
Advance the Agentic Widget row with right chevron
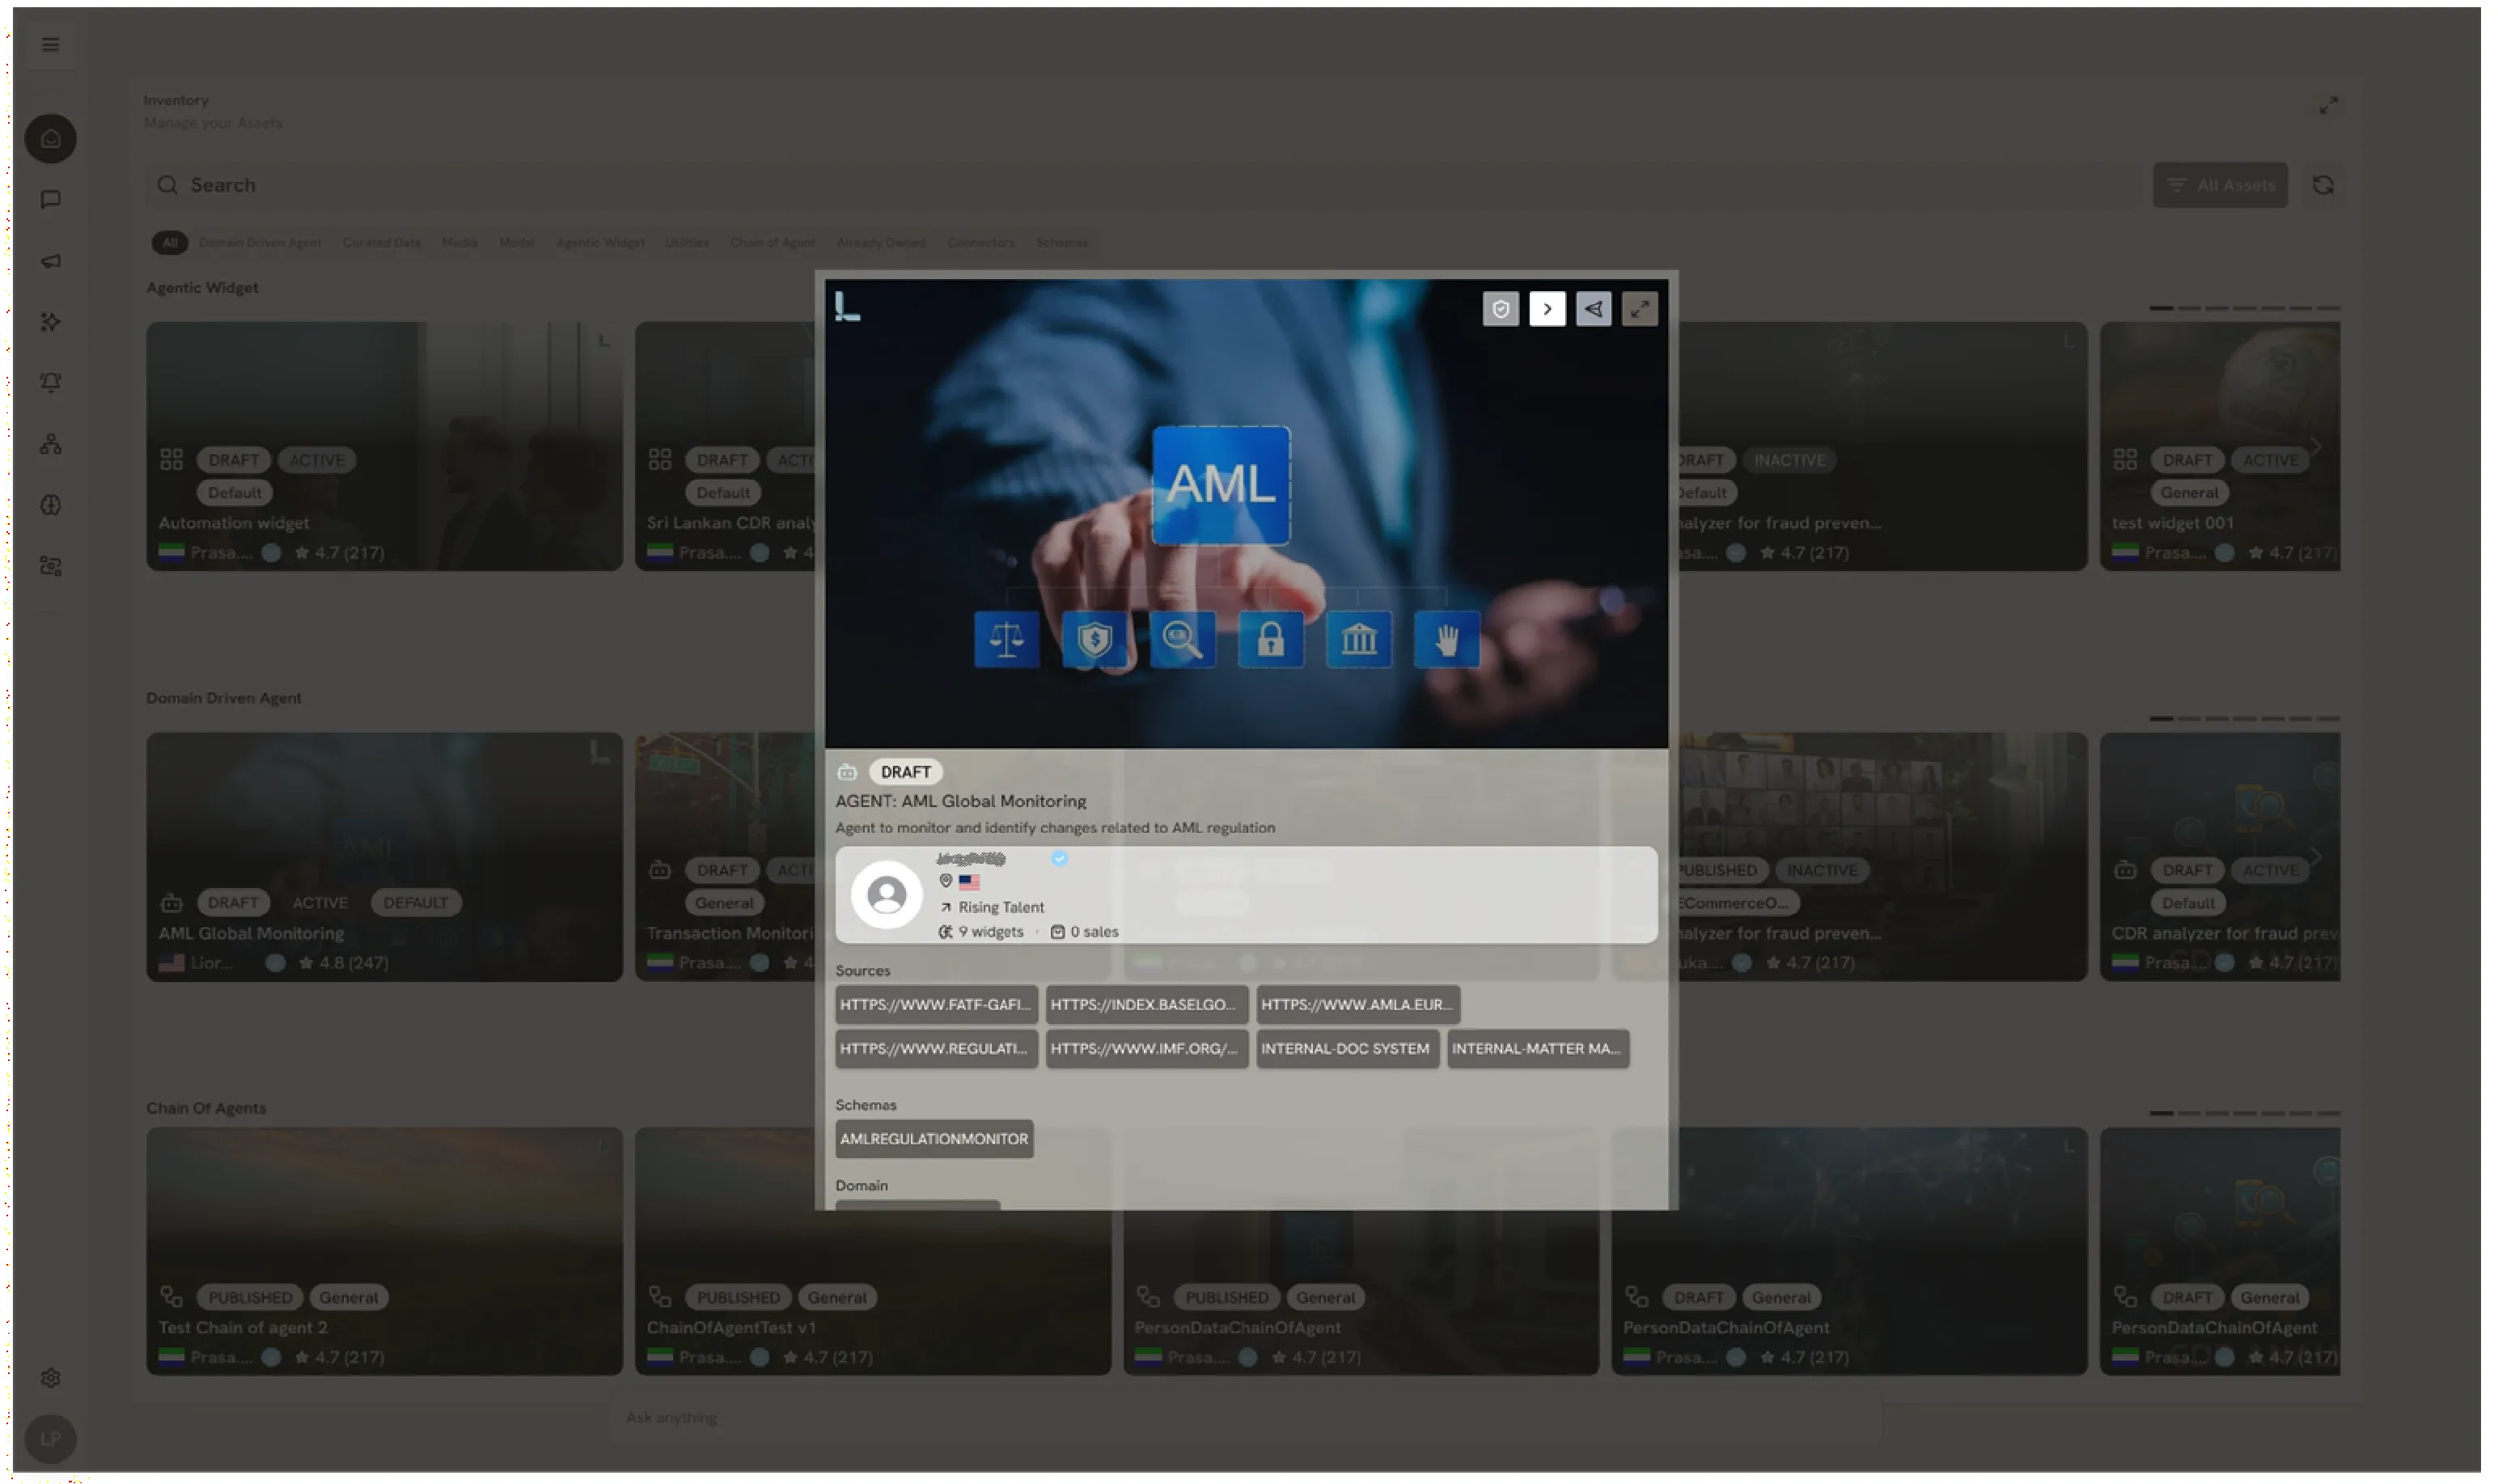2316,446
